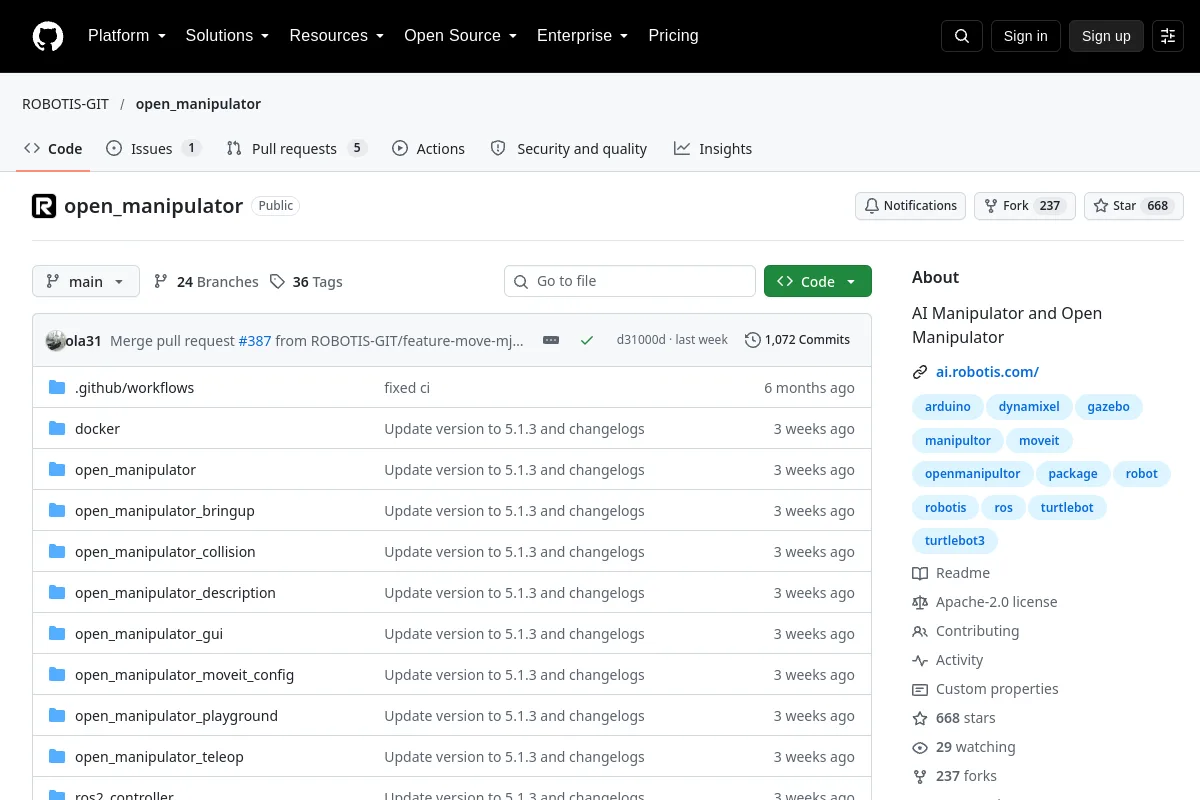
Task: Open commit hash d31000d
Action: [x=641, y=340]
